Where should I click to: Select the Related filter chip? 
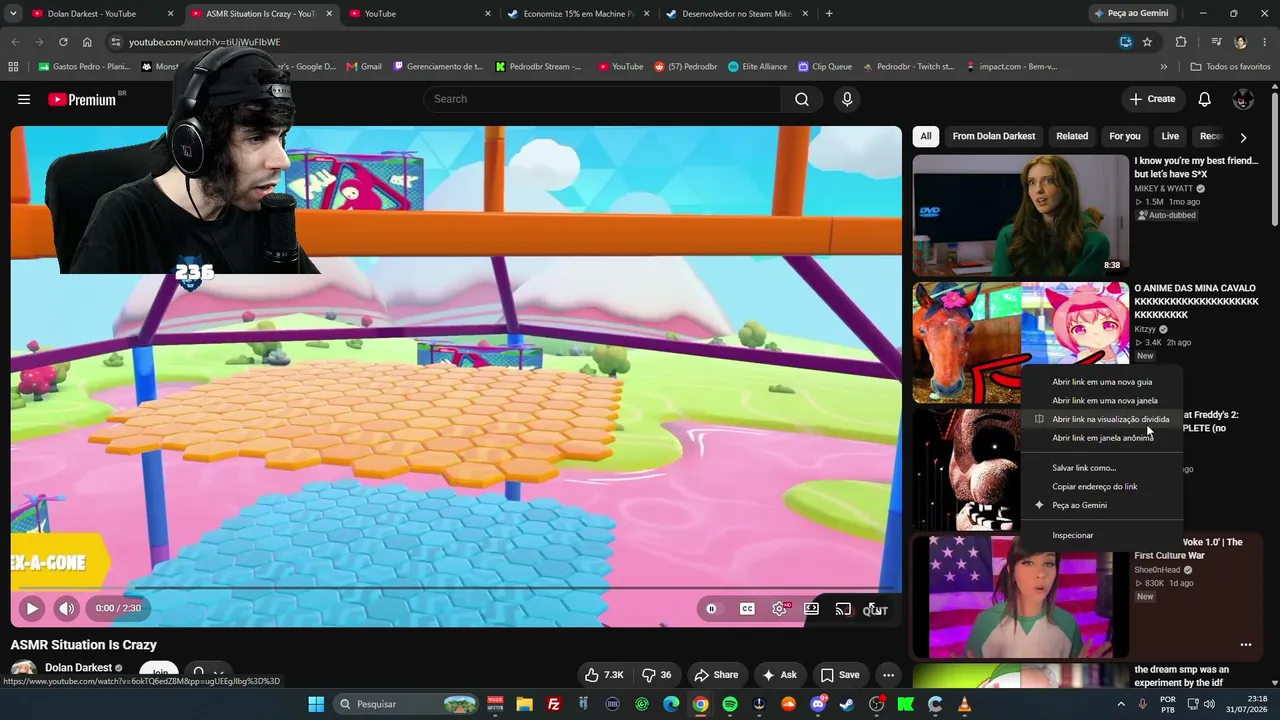(1072, 136)
